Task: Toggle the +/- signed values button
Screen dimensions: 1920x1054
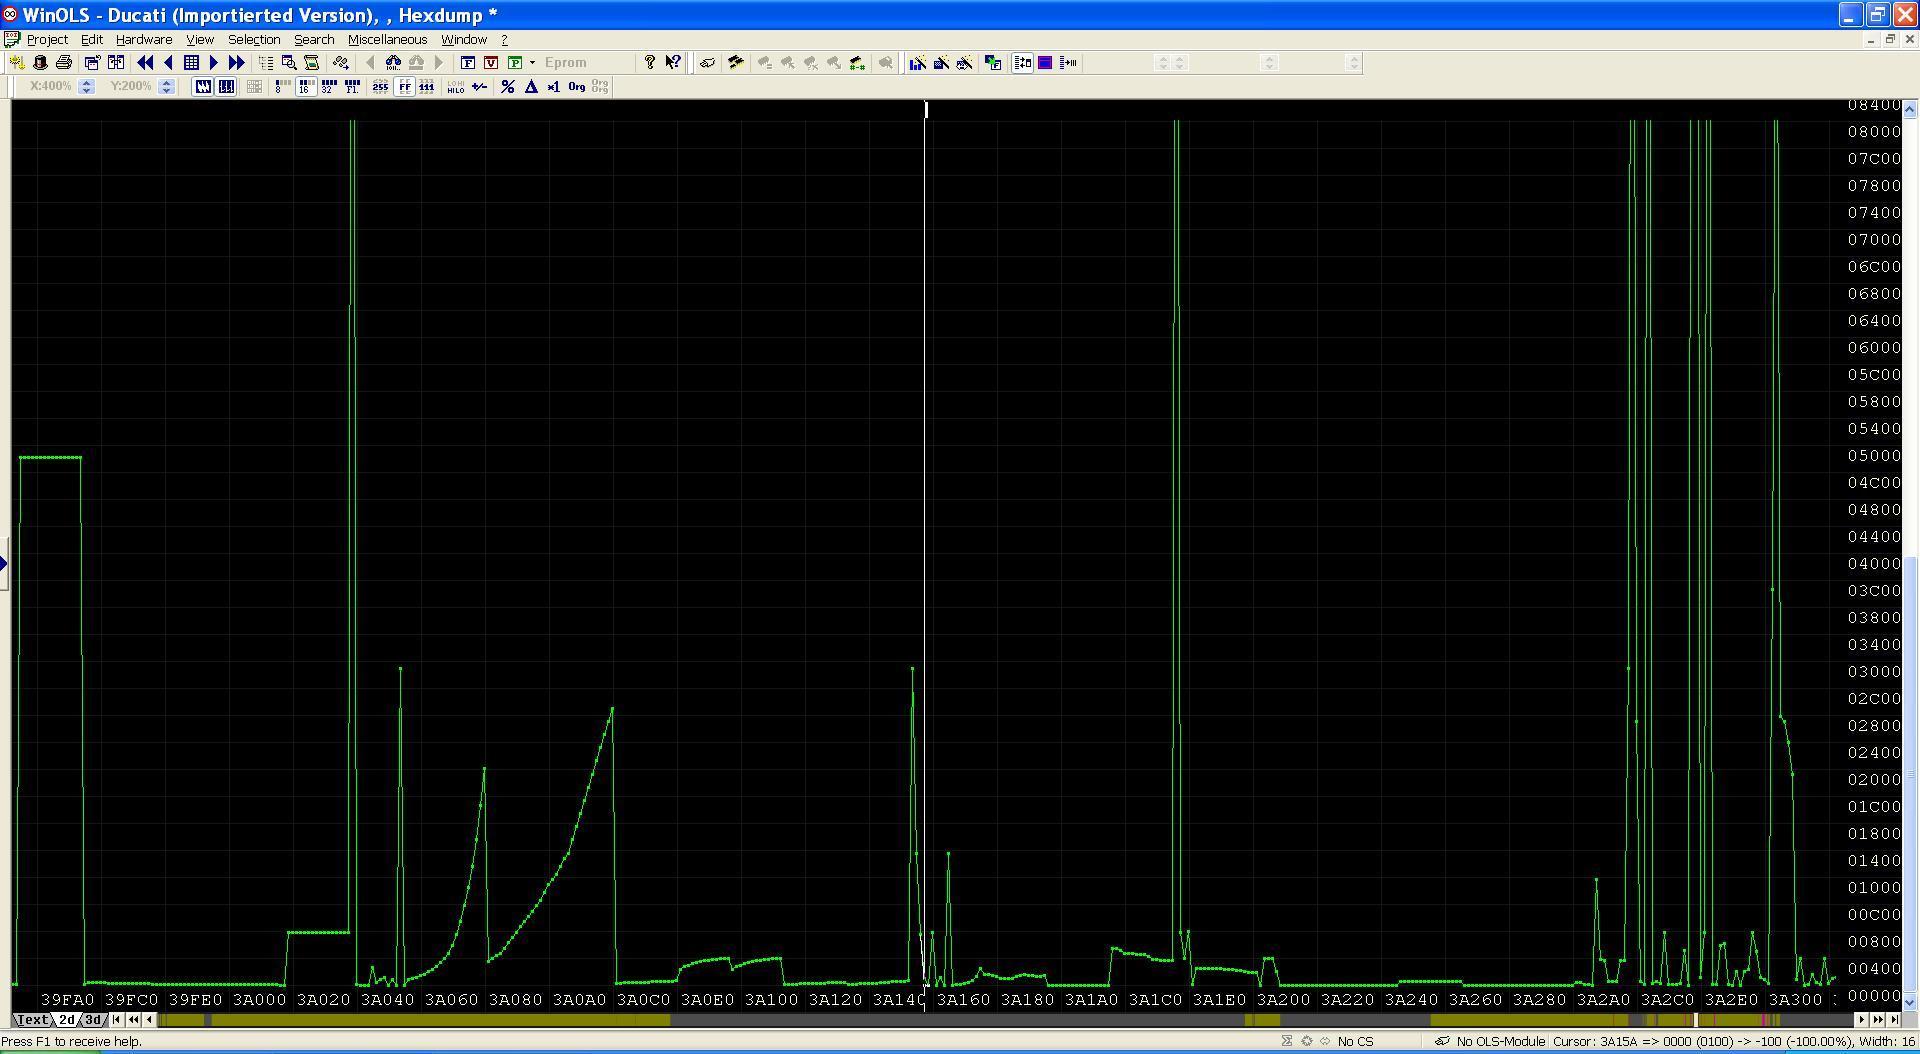Action: (479, 87)
